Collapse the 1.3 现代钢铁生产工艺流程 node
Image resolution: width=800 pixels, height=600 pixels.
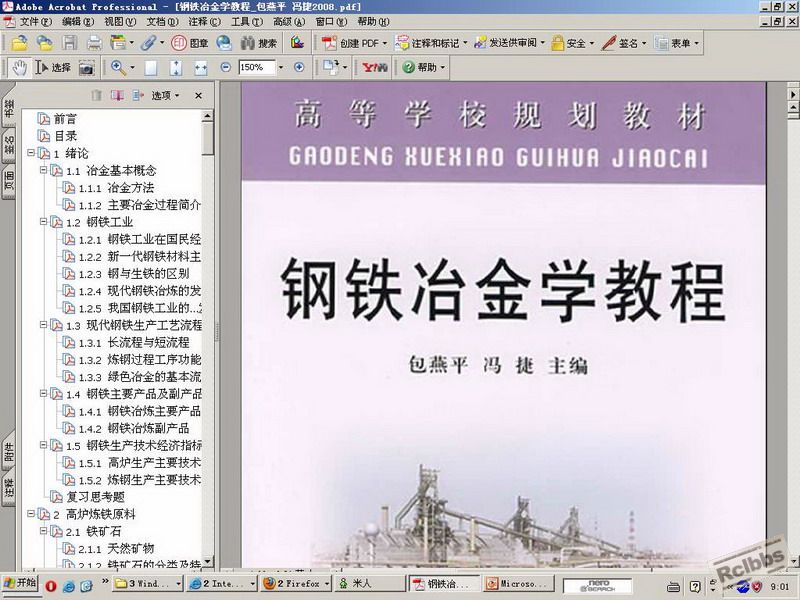[x=44, y=324]
